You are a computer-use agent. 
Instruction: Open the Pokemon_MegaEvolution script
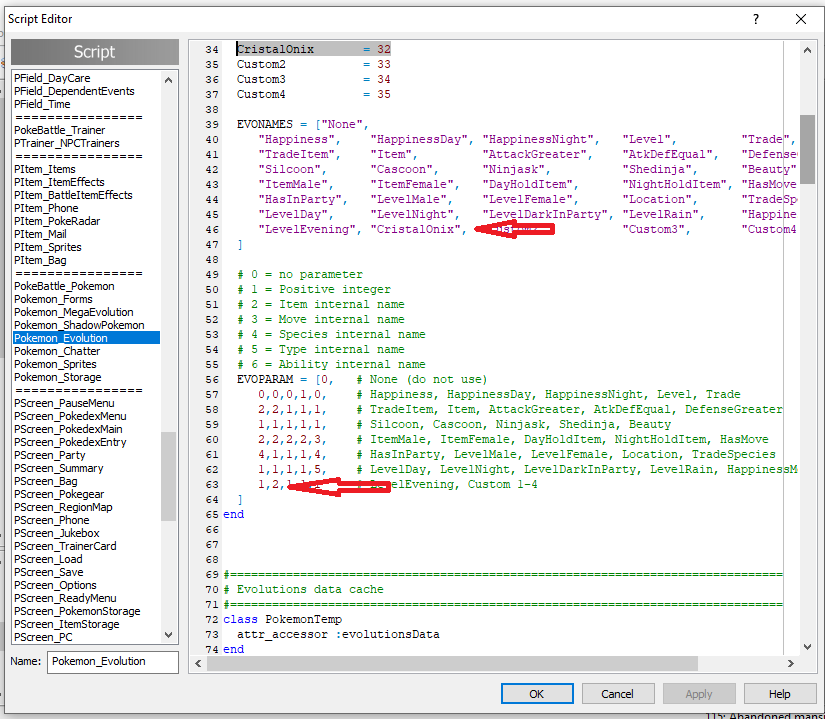pyautogui.click(x=73, y=312)
